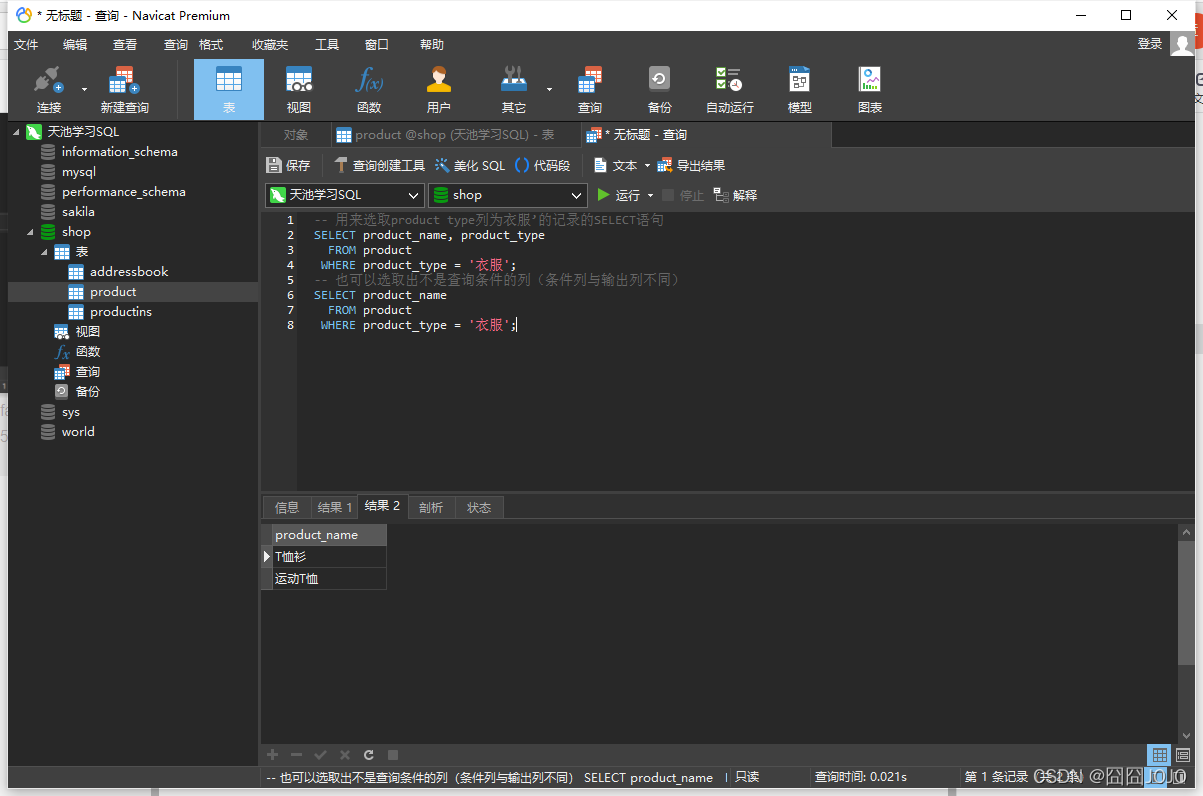Click 美化 SQL beautify button
Image resolution: width=1203 pixels, height=796 pixels.
tap(470, 166)
